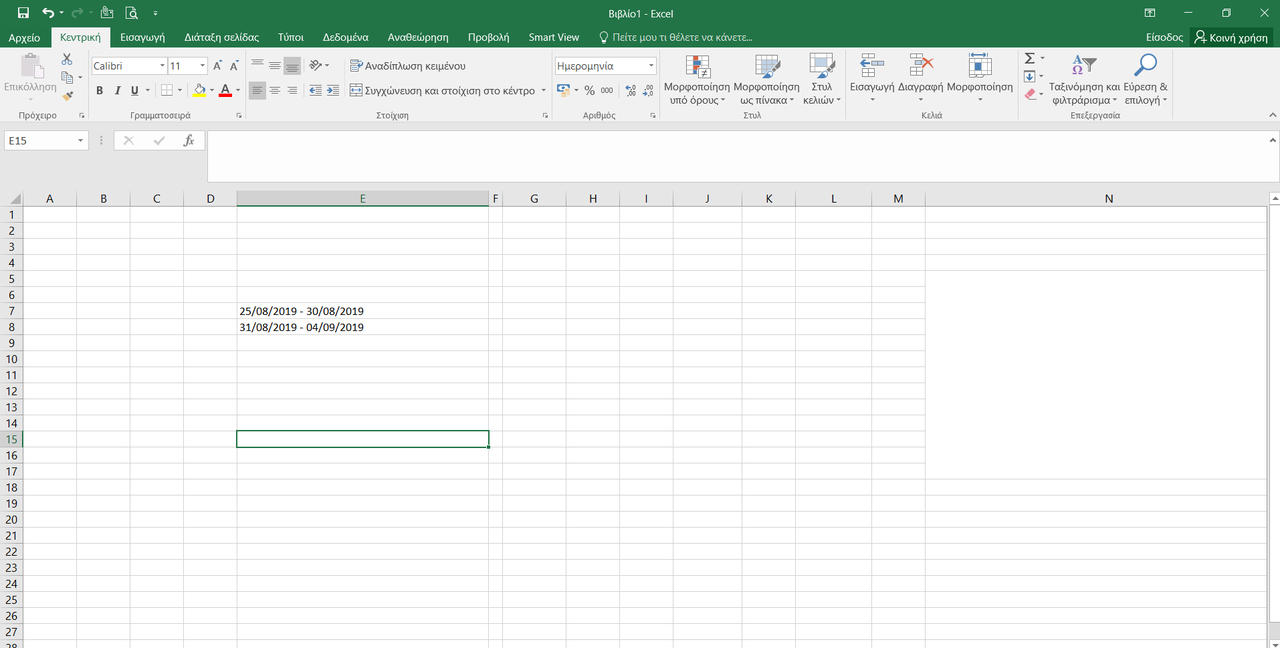The image size is (1280, 648).
Task: Decrease decimal places
Action: point(648,90)
